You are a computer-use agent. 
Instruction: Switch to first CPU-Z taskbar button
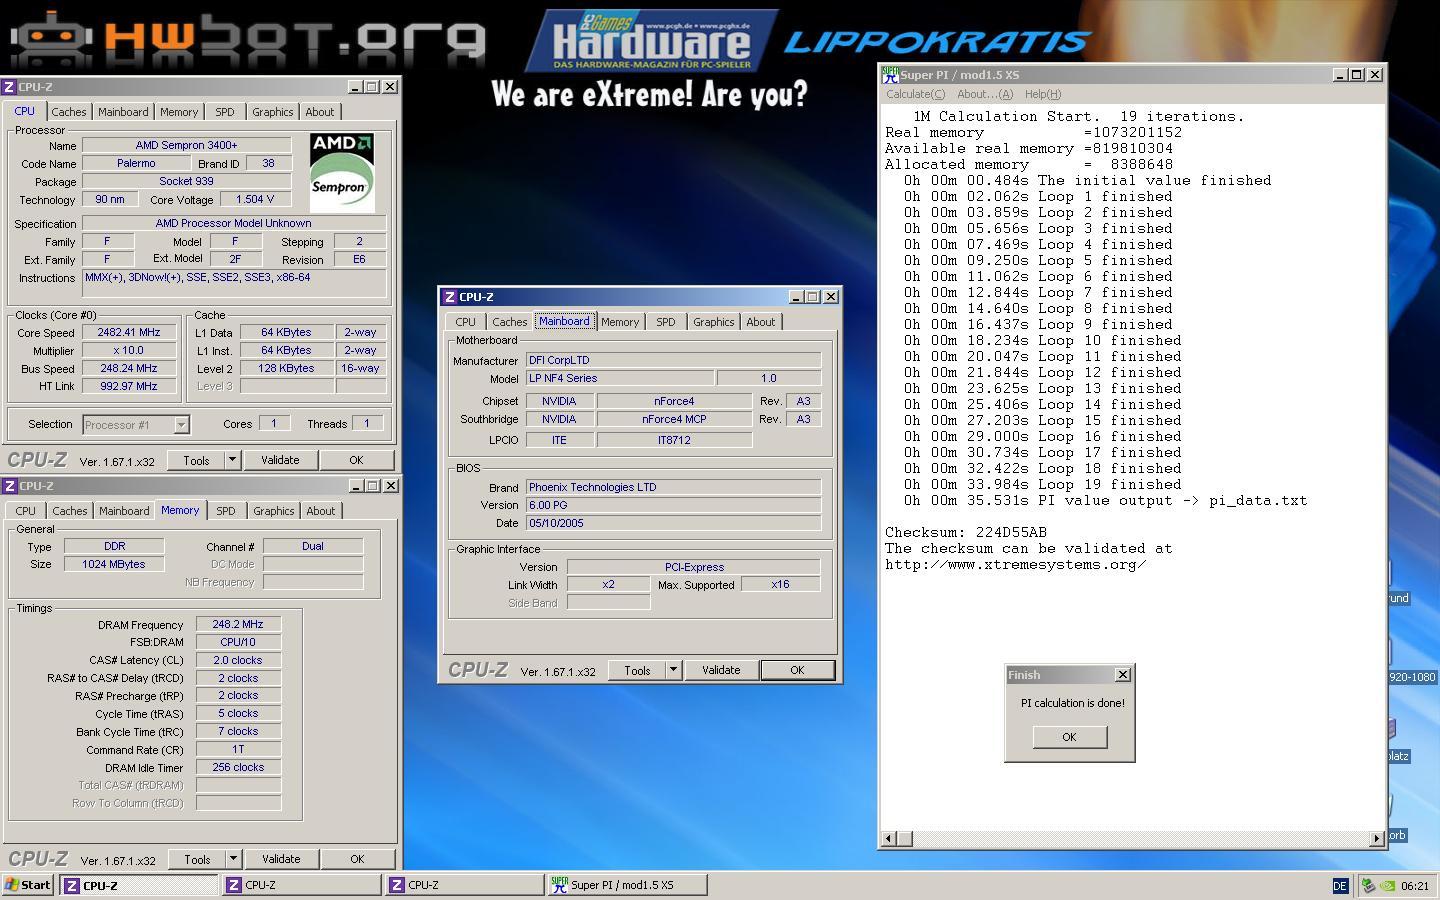pyautogui.click(x=139, y=885)
